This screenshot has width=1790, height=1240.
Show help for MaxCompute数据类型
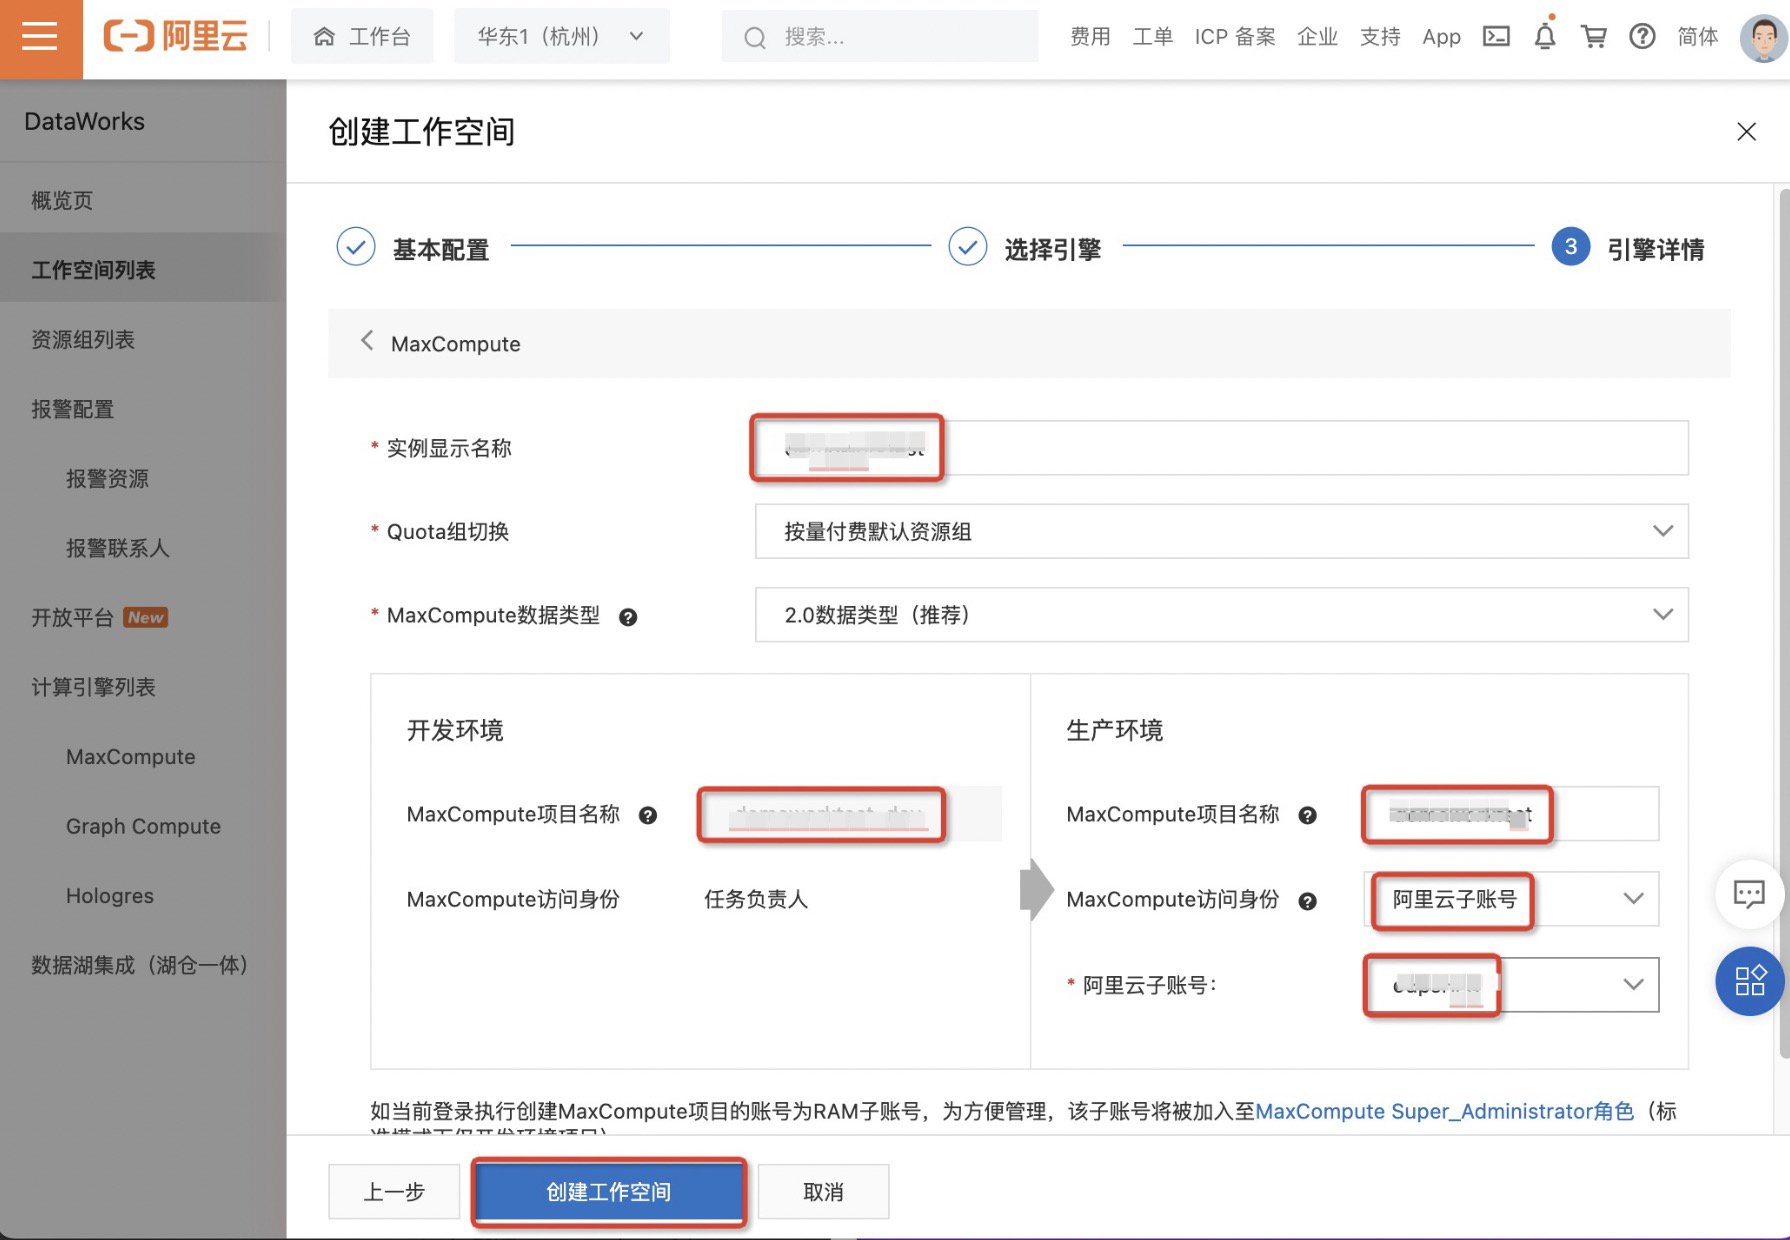tap(628, 617)
